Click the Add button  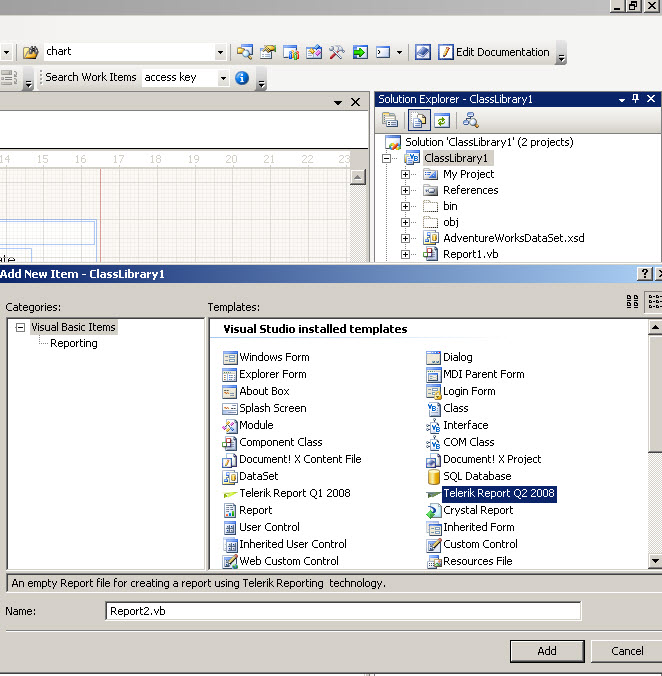pos(547,651)
